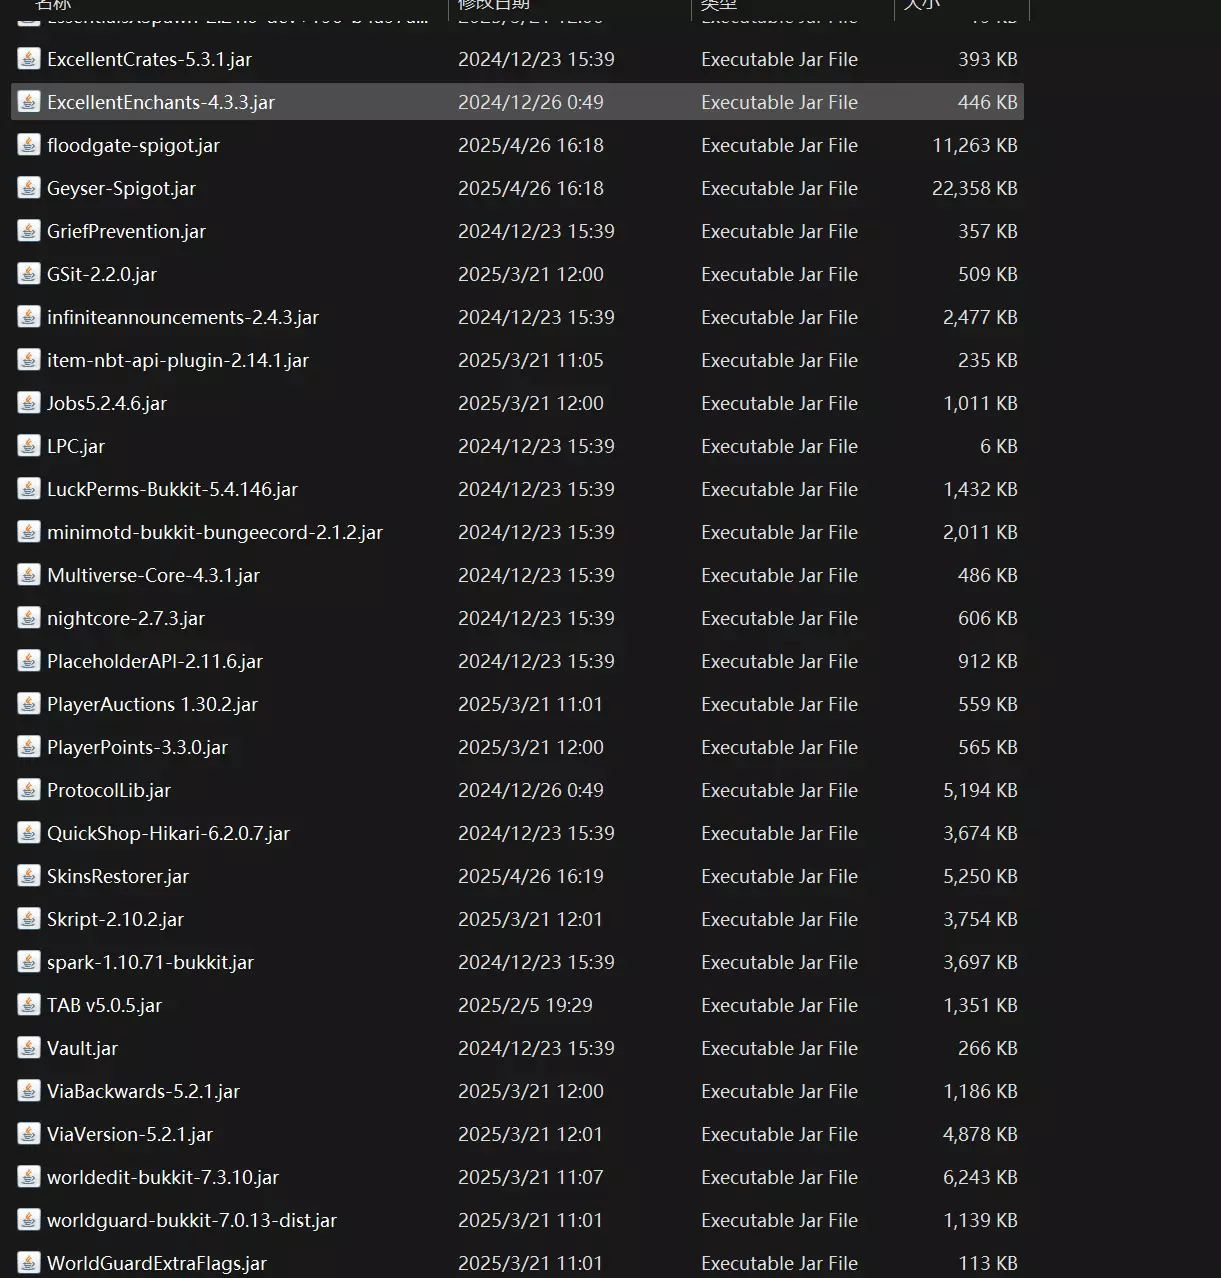Viewport: 1221px width, 1278px height.
Task: Click the file name Vault.jar
Action: pyautogui.click(x=82, y=1048)
